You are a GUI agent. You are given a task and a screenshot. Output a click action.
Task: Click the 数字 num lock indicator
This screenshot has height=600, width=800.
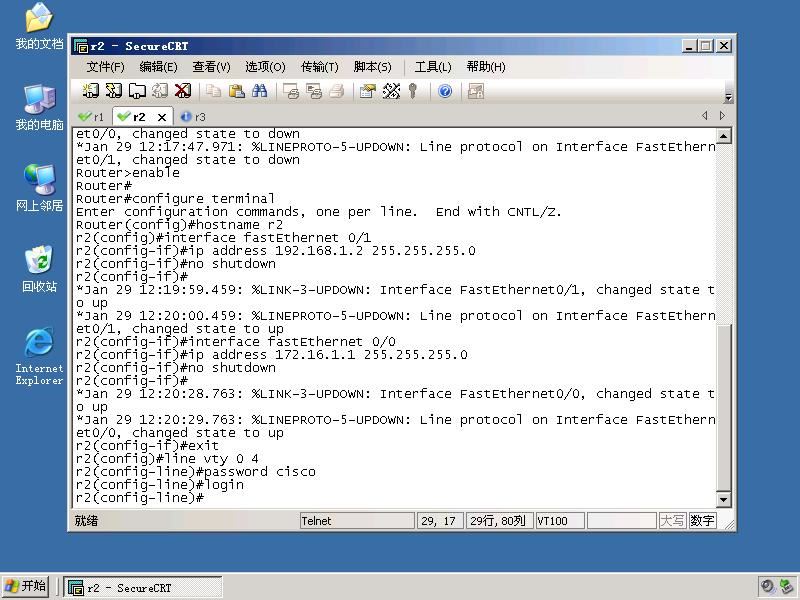click(x=702, y=521)
